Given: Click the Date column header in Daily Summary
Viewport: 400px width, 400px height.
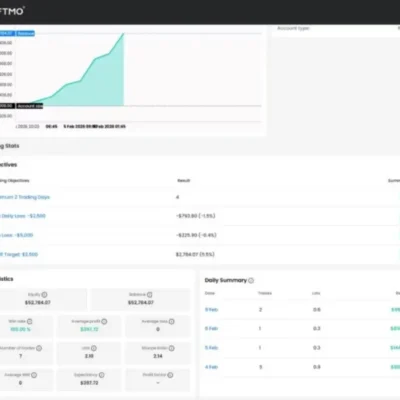Looking at the screenshot, I should coord(210,293).
